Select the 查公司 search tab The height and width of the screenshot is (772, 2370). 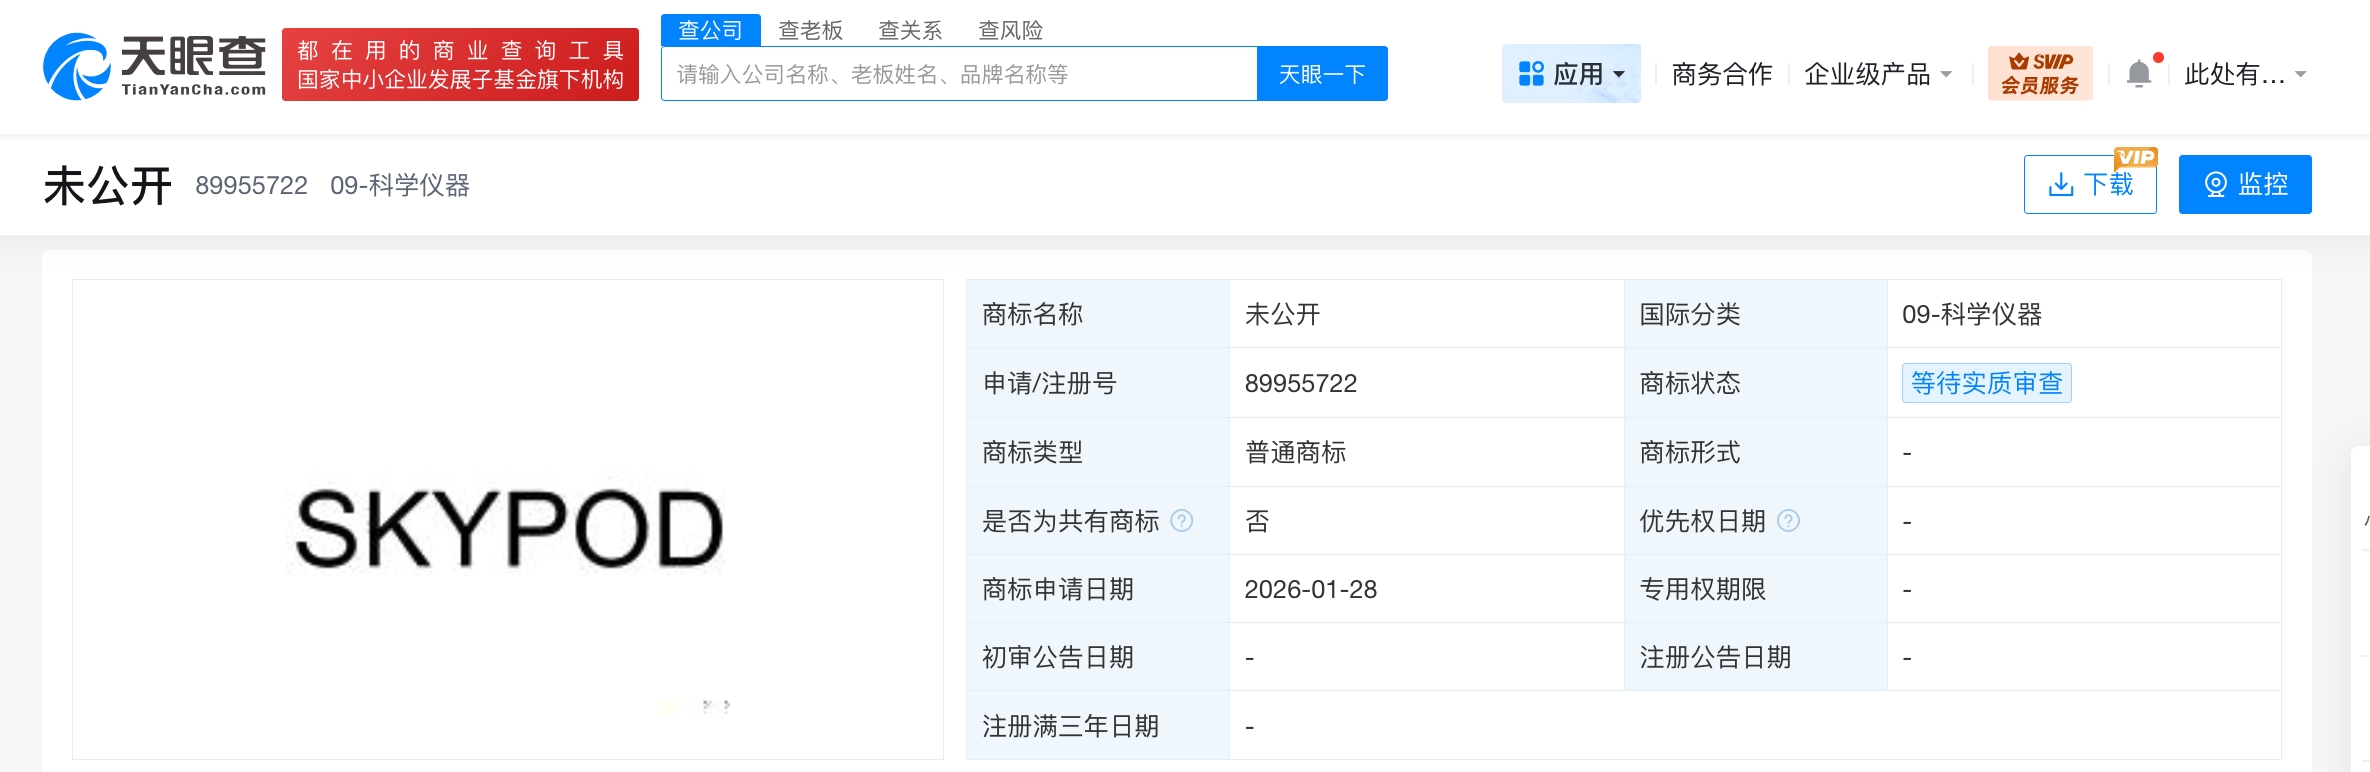click(x=710, y=30)
